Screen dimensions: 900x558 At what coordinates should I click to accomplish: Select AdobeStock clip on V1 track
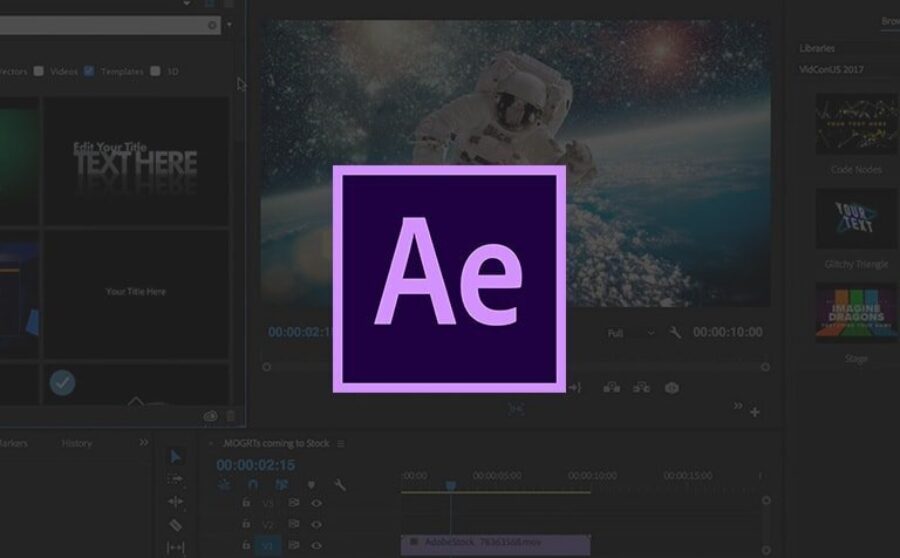(495, 544)
